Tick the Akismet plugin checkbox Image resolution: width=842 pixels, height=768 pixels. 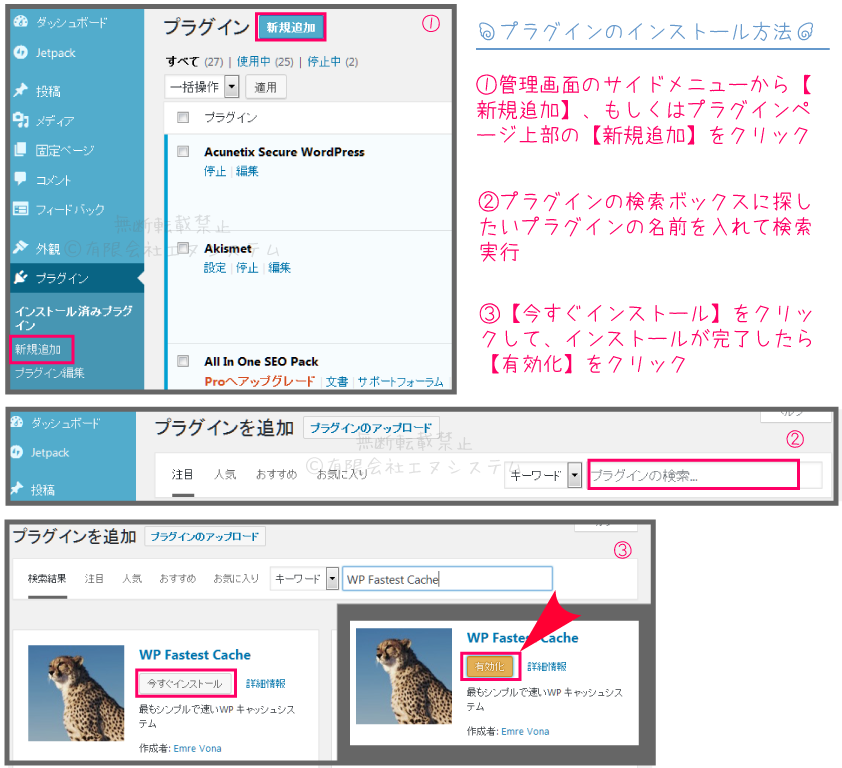pyautogui.click(x=183, y=248)
